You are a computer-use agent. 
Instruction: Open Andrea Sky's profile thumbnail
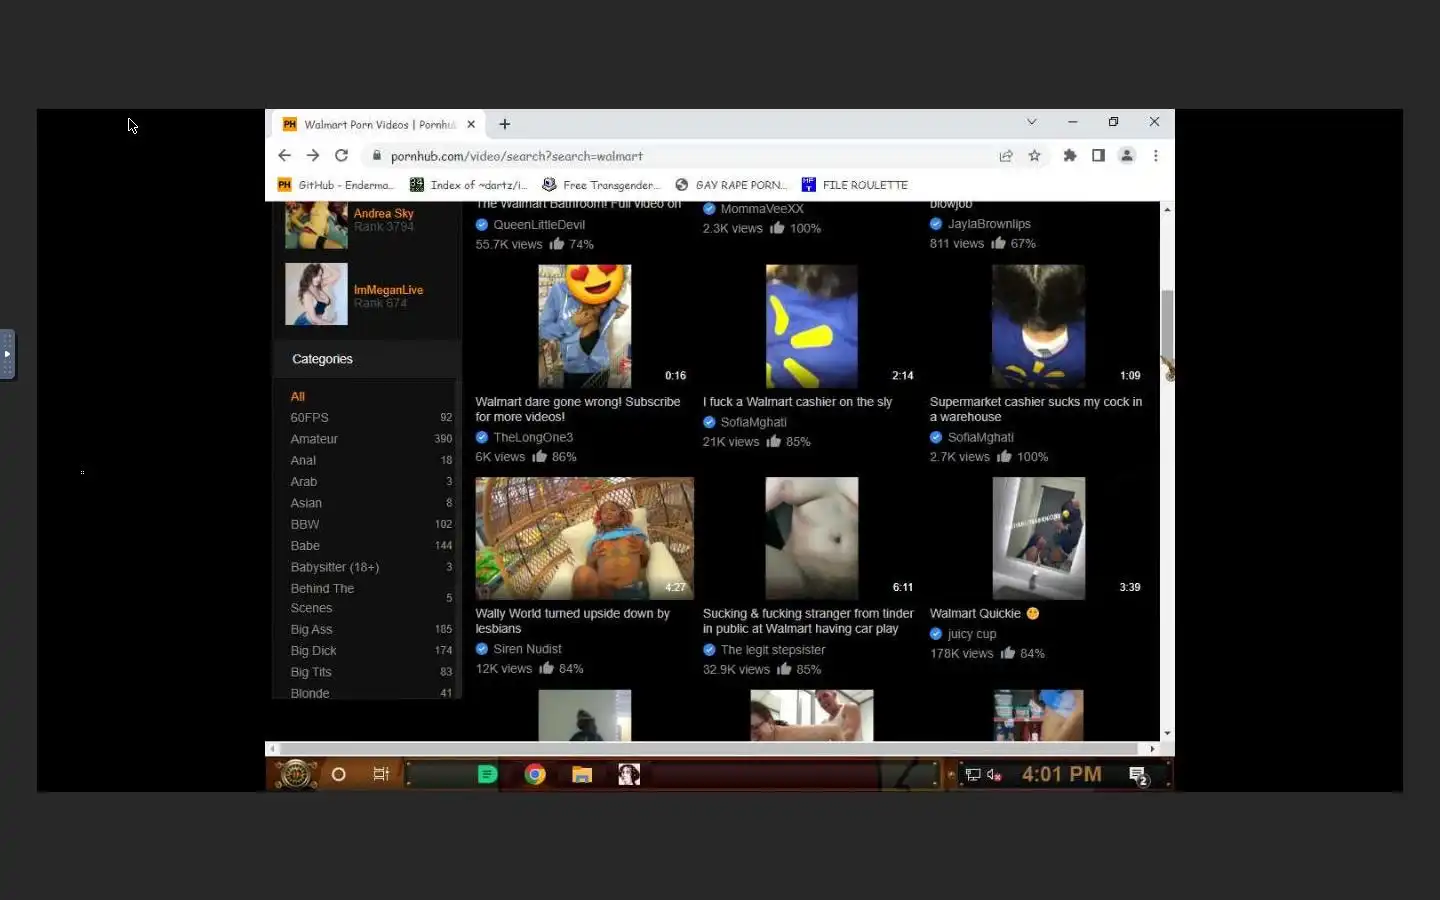(316, 225)
